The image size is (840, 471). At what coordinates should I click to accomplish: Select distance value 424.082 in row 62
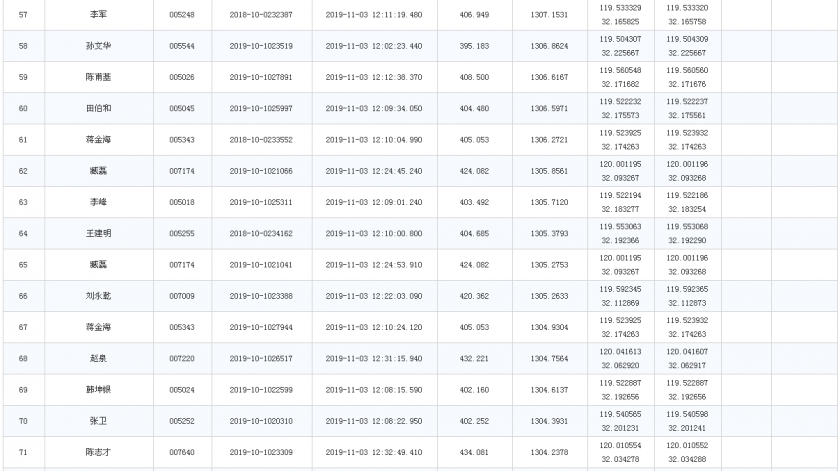click(474, 171)
